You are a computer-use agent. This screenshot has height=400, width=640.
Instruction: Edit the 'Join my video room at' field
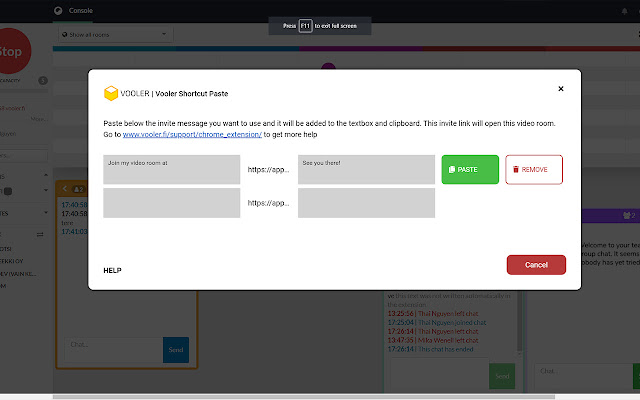coord(171,169)
